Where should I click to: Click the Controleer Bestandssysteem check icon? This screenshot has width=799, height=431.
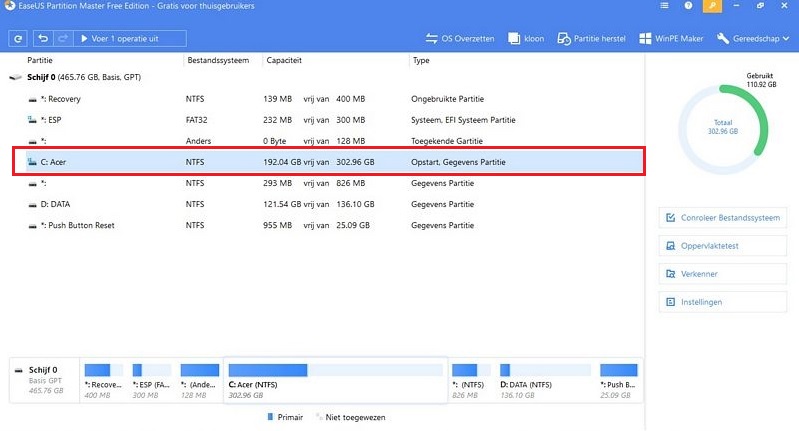[671, 218]
